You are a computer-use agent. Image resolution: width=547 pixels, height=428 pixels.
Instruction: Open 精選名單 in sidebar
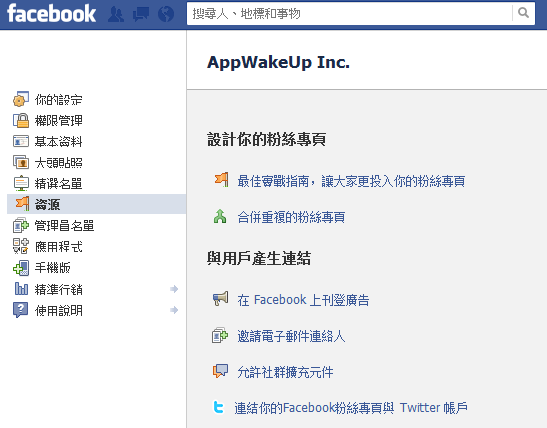[59, 183]
